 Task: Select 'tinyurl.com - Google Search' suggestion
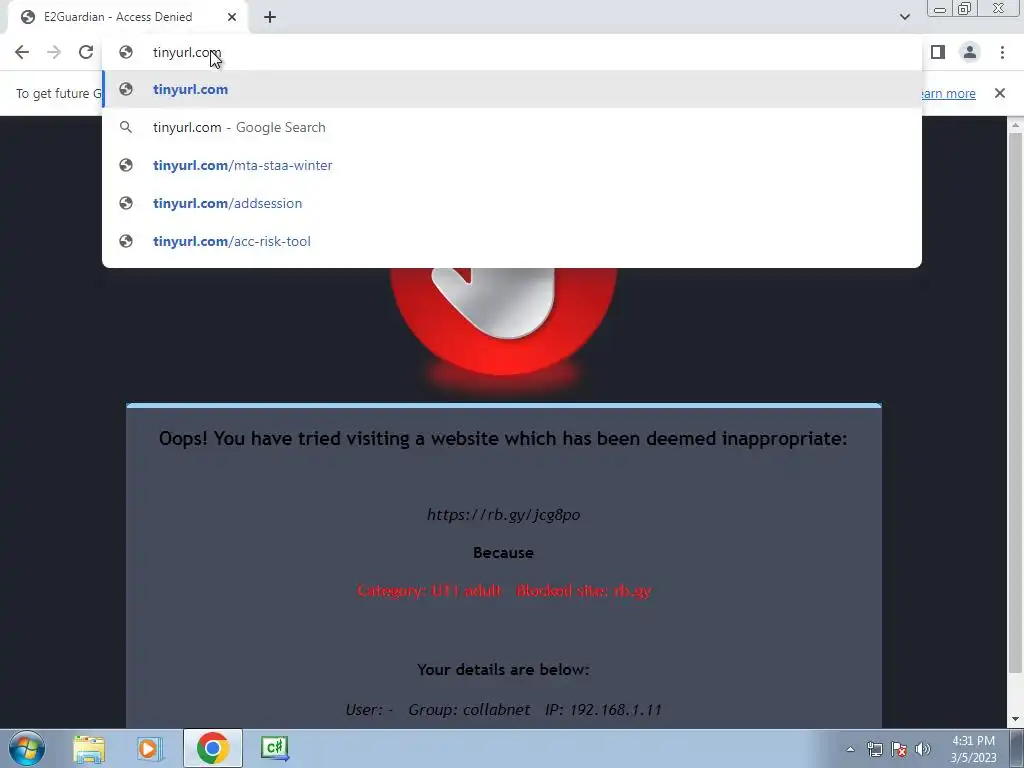pos(512,127)
